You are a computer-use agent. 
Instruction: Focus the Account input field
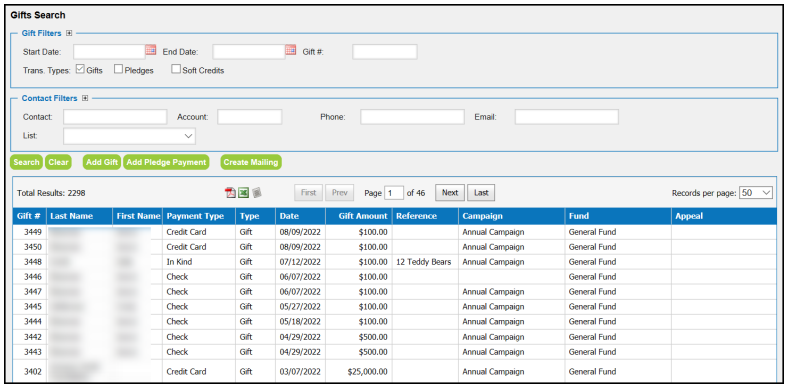click(x=250, y=117)
